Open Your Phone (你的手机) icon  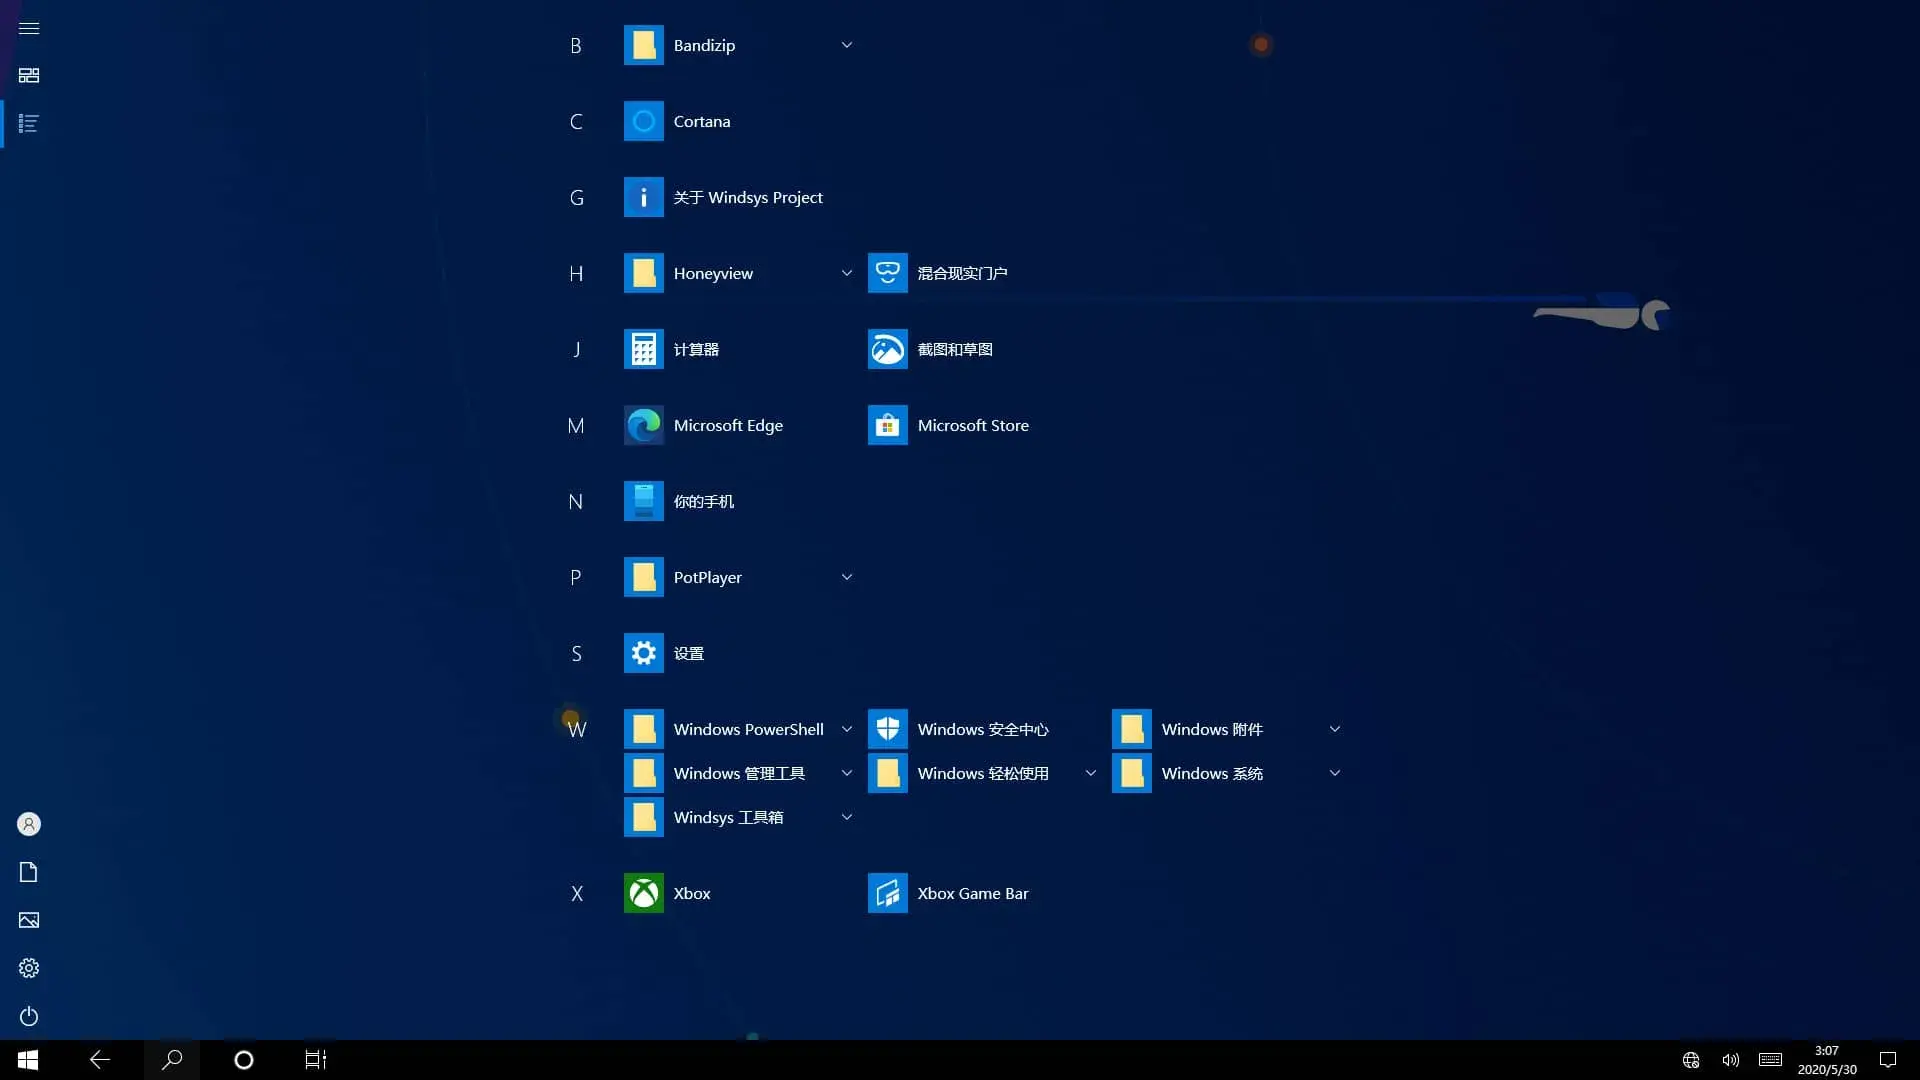click(643, 501)
